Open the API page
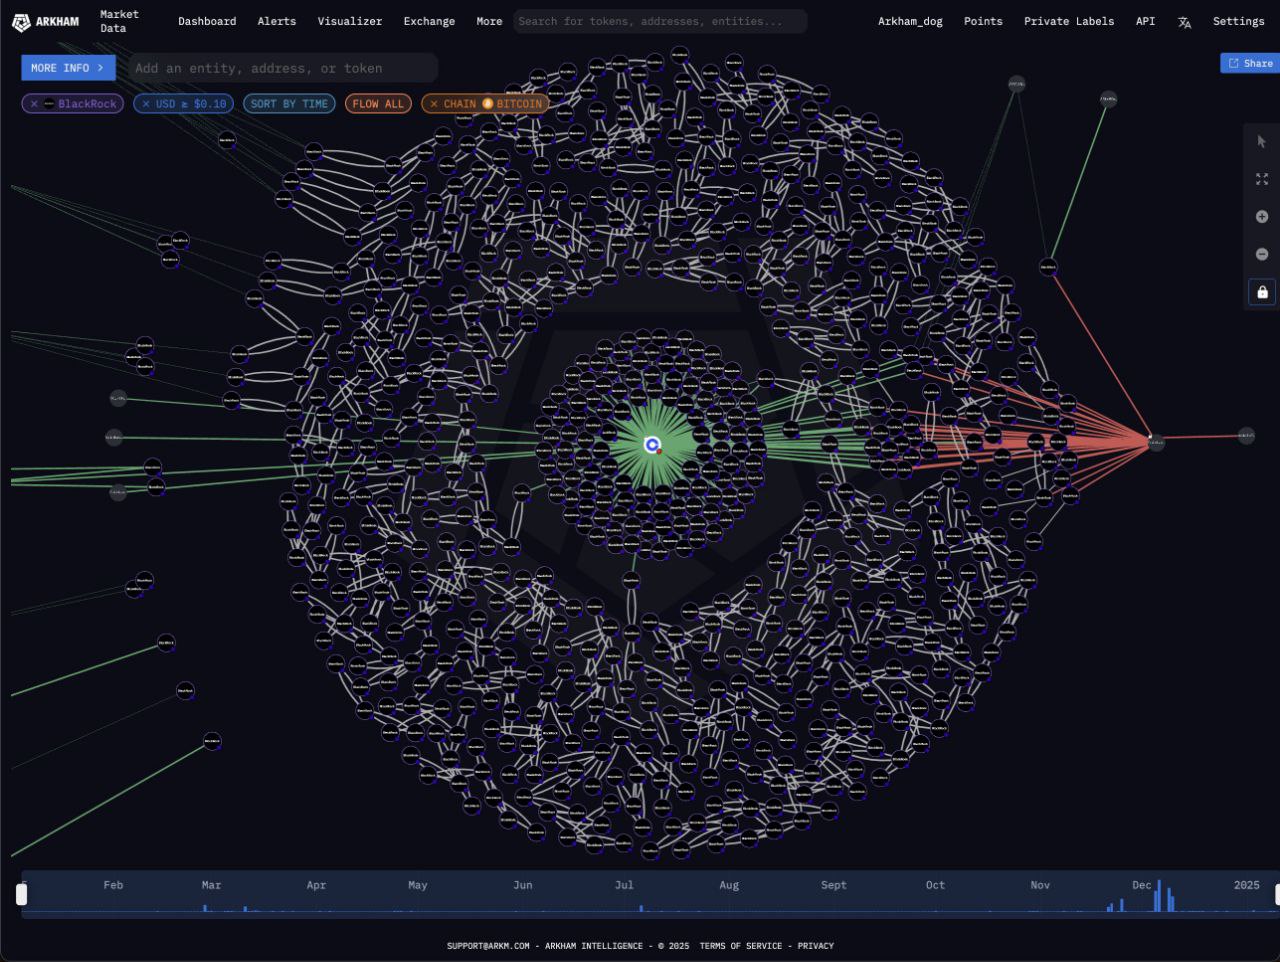The width and height of the screenshot is (1280, 962). point(1145,21)
